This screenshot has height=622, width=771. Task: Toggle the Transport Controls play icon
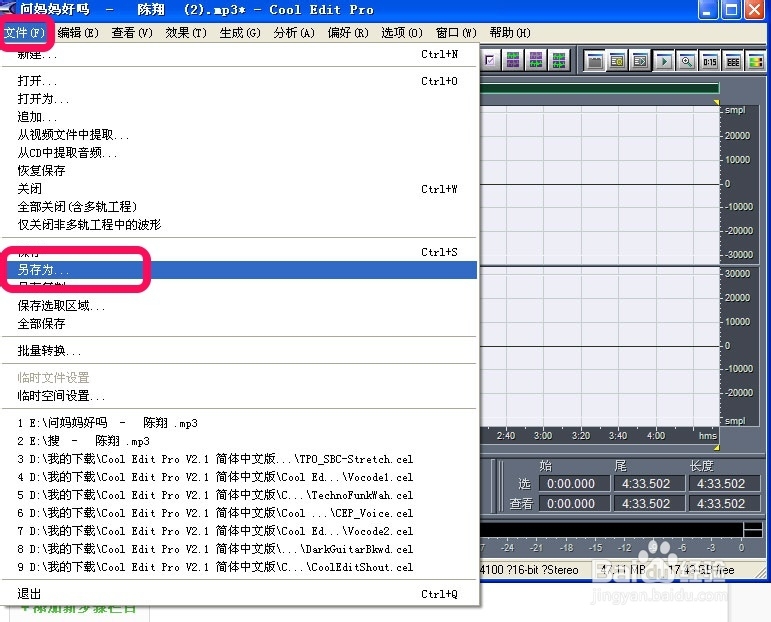point(664,61)
